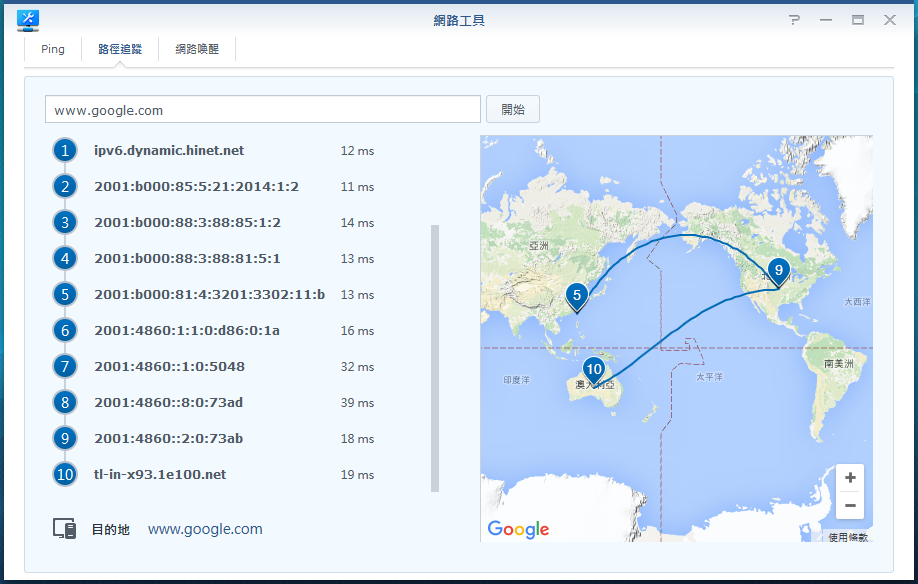Click hop 6 number badge

65,331
